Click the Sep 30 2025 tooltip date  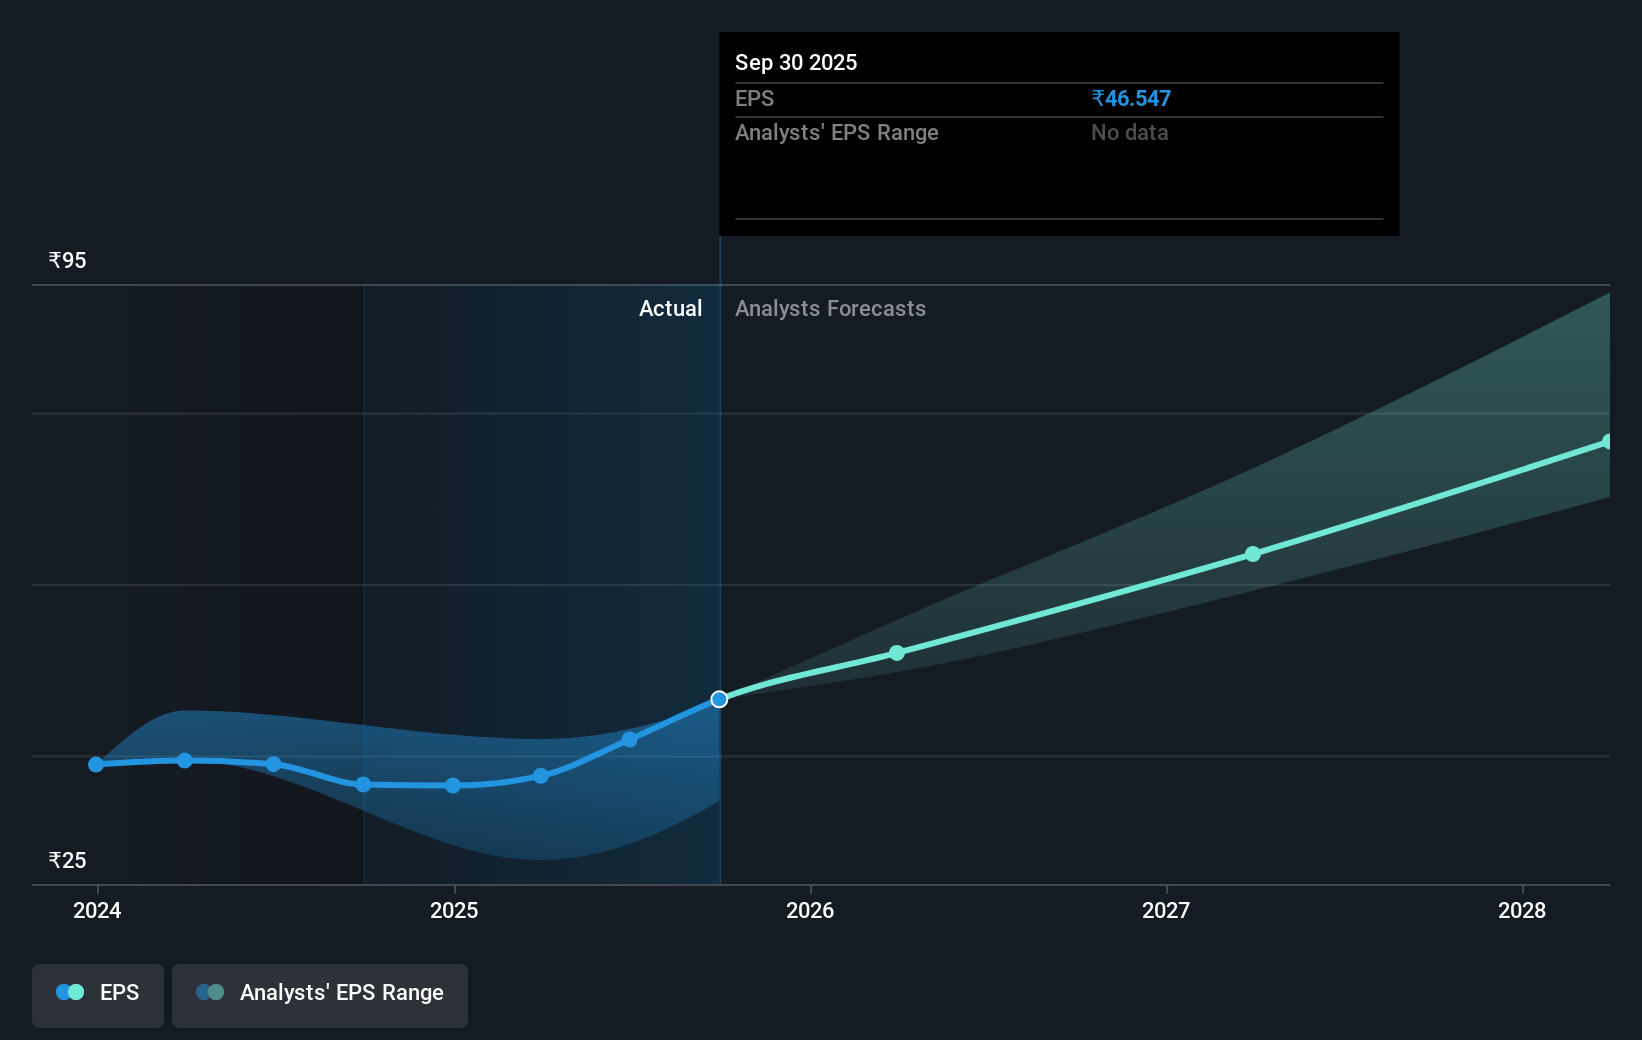coord(796,62)
